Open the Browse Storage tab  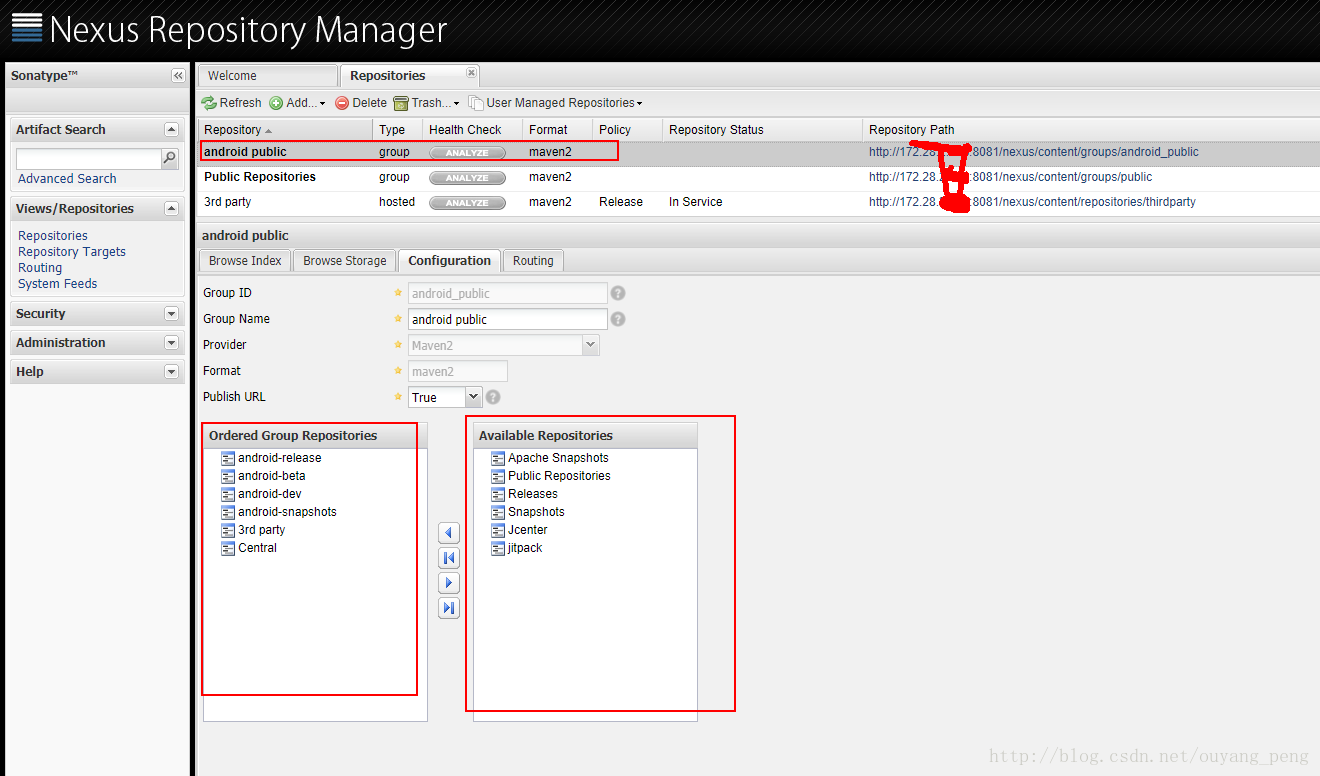tap(345, 261)
